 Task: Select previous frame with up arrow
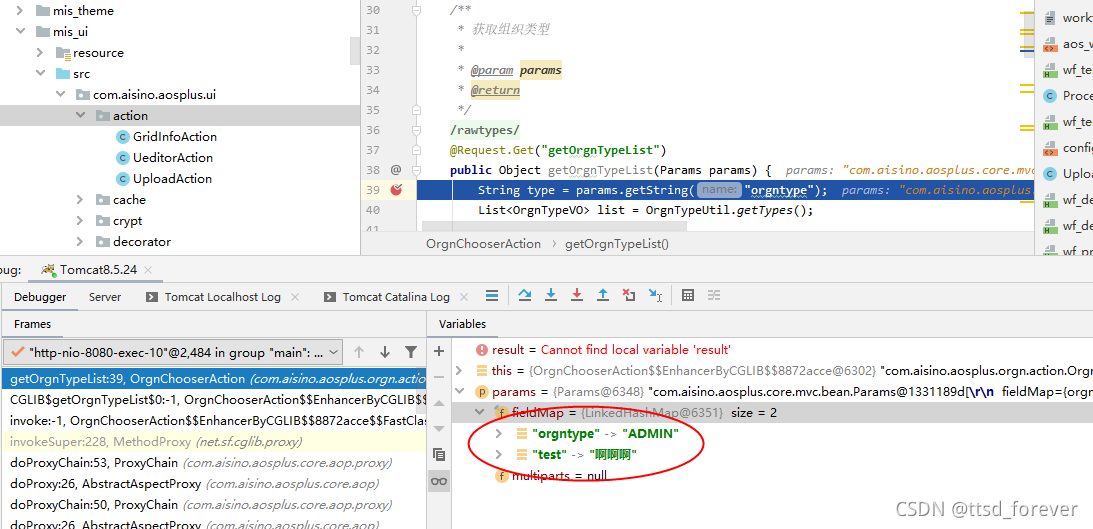click(359, 352)
